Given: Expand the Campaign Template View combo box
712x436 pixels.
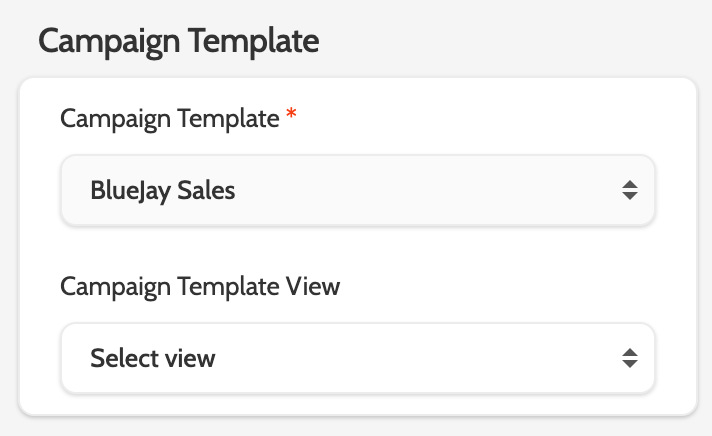Looking at the screenshot, I should [x=357, y=357].
